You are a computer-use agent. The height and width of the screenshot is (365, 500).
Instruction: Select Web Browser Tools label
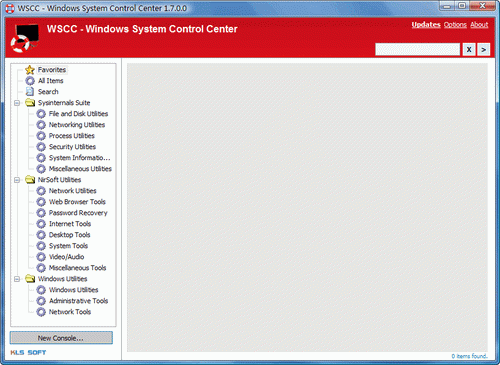(77, 202)
